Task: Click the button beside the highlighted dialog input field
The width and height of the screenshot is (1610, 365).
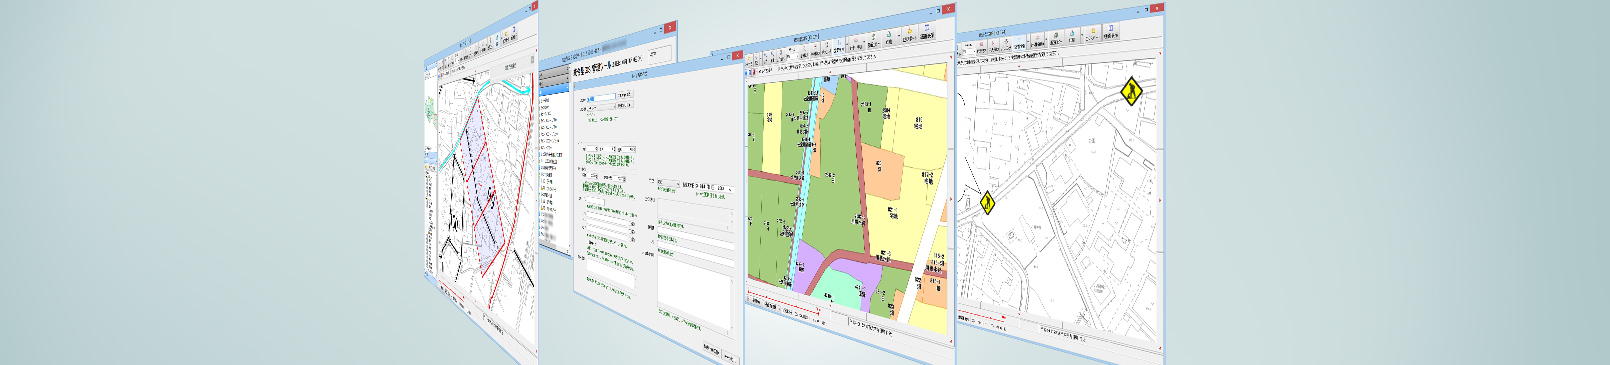Action: point(625,94)
